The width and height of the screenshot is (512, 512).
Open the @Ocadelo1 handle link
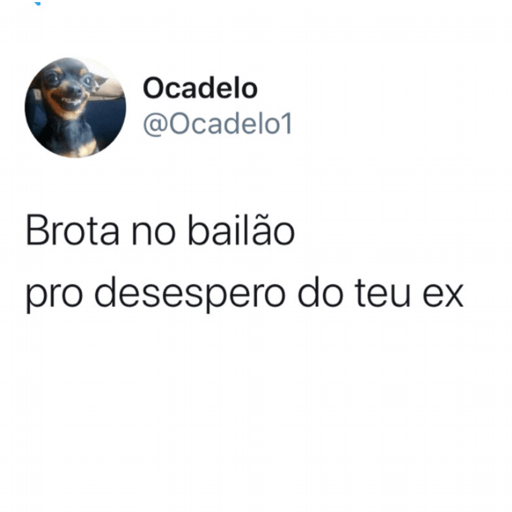(218, 124)
